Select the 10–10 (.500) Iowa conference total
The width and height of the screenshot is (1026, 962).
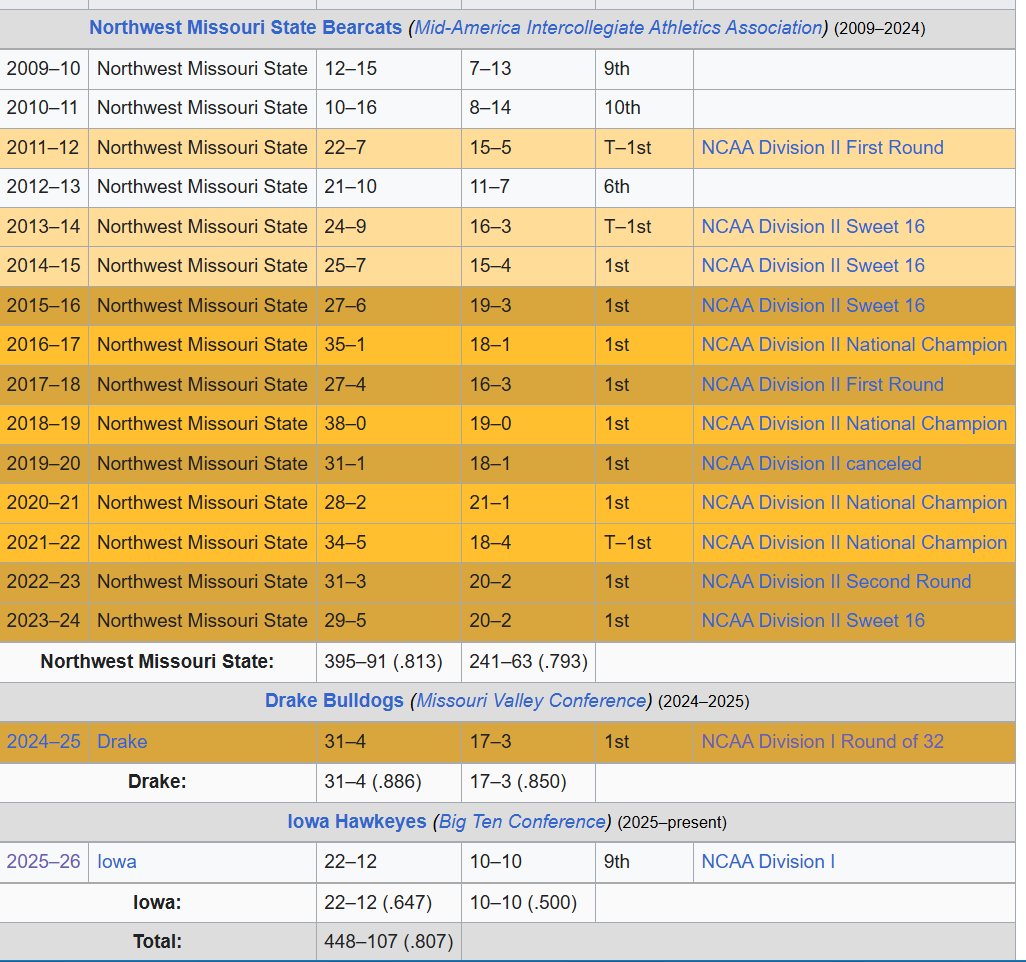click(x=528, y=902)
